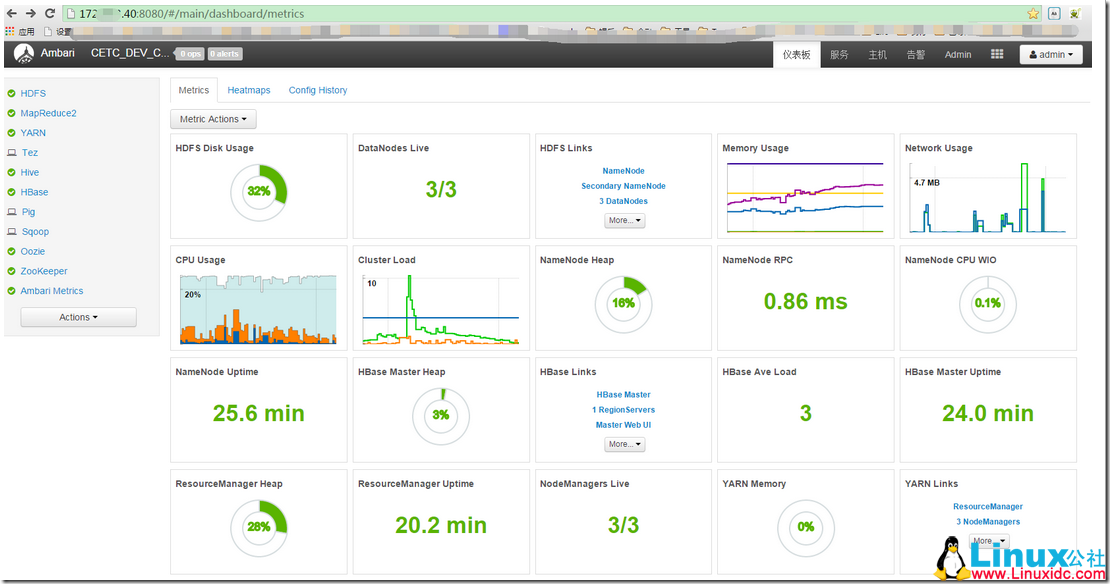This screenshot has width=1110, height=584.
Task: Click the Cluster Load graph
Action: [x=441, y=311]
